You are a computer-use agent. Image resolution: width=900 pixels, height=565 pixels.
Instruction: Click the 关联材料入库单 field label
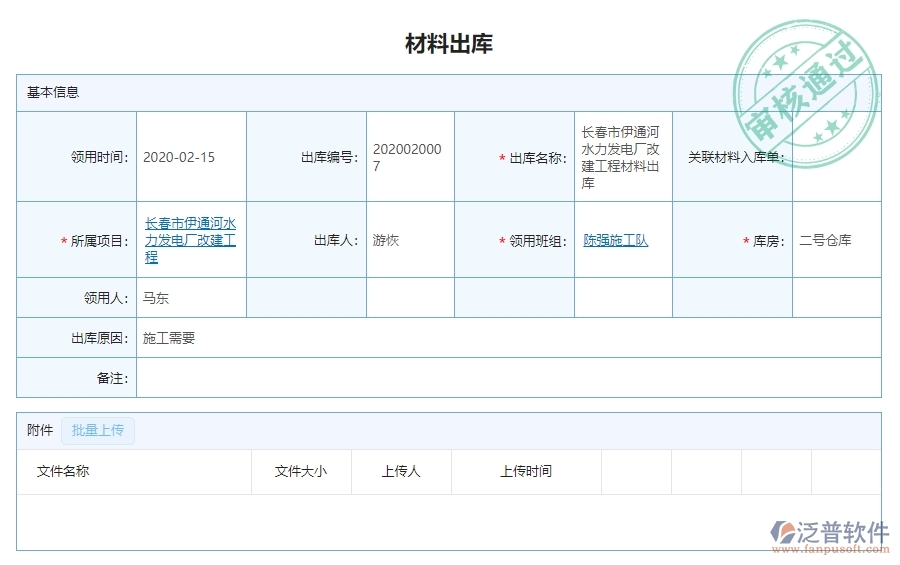[x=736, y=157]
